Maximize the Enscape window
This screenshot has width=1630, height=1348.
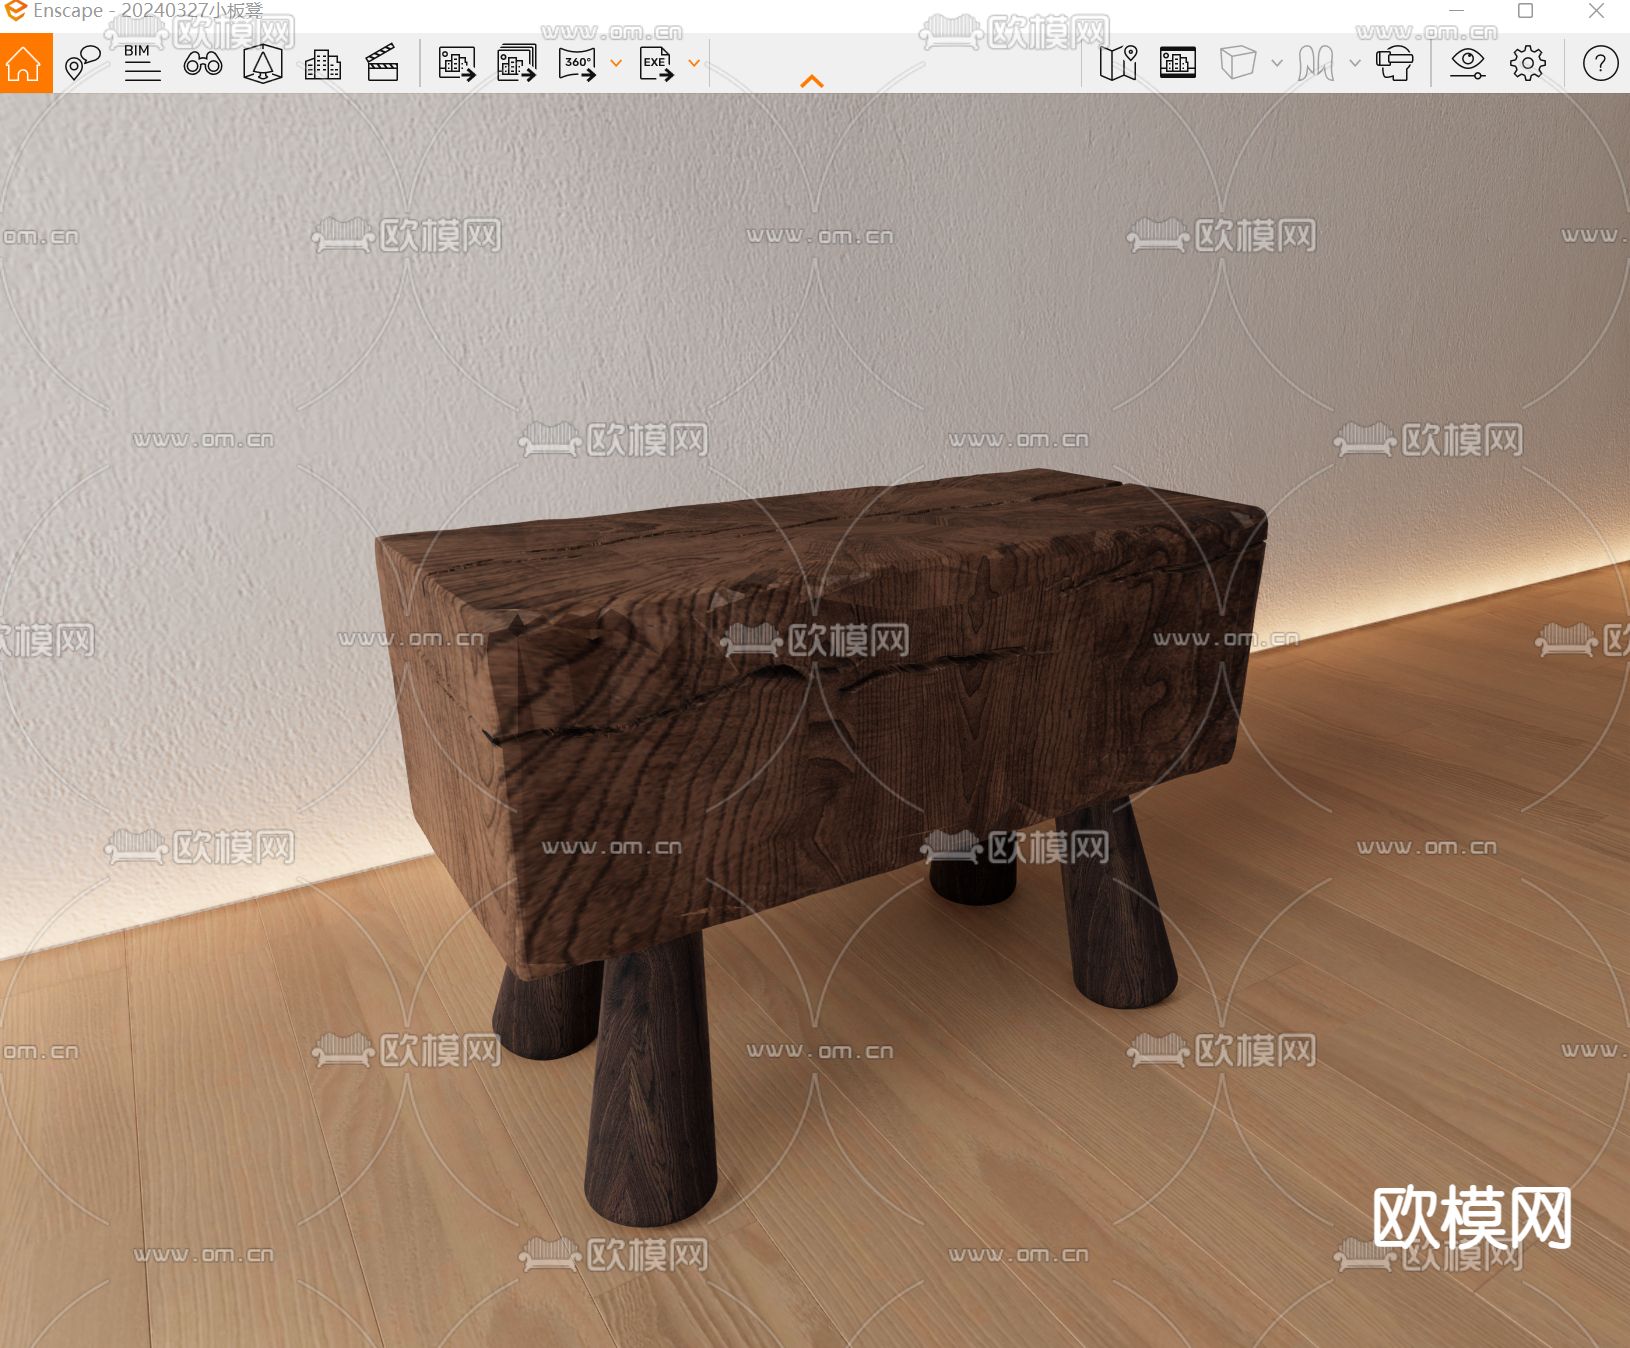pos(1526,11)
